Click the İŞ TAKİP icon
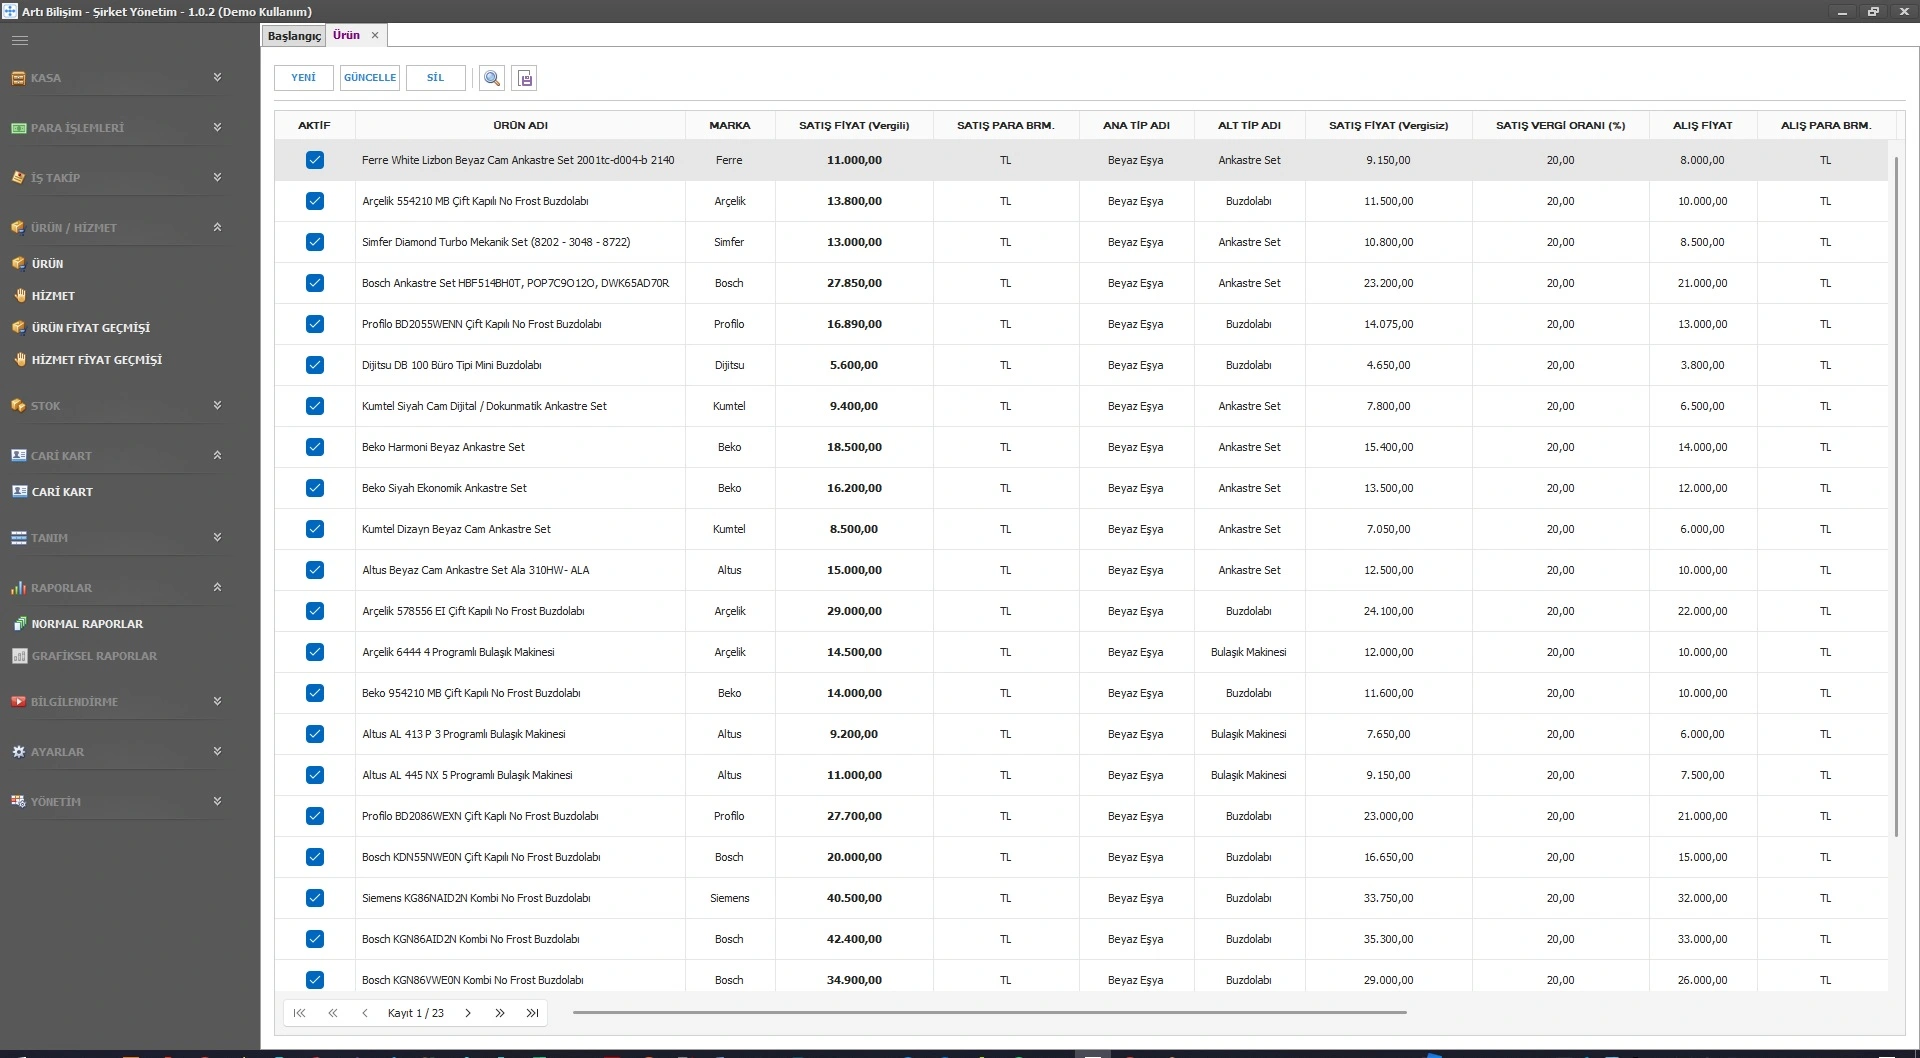This screenshot has height=1058, width=1920. 18,178
